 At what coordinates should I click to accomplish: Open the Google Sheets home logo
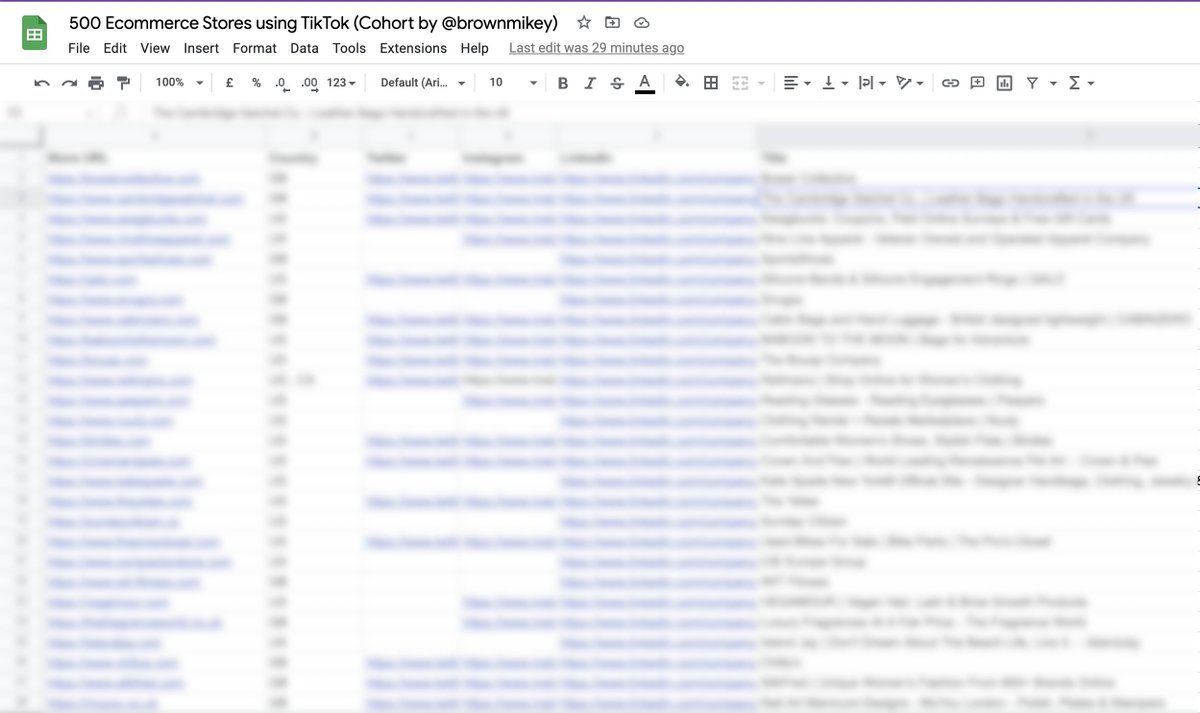tap(35, 34)
